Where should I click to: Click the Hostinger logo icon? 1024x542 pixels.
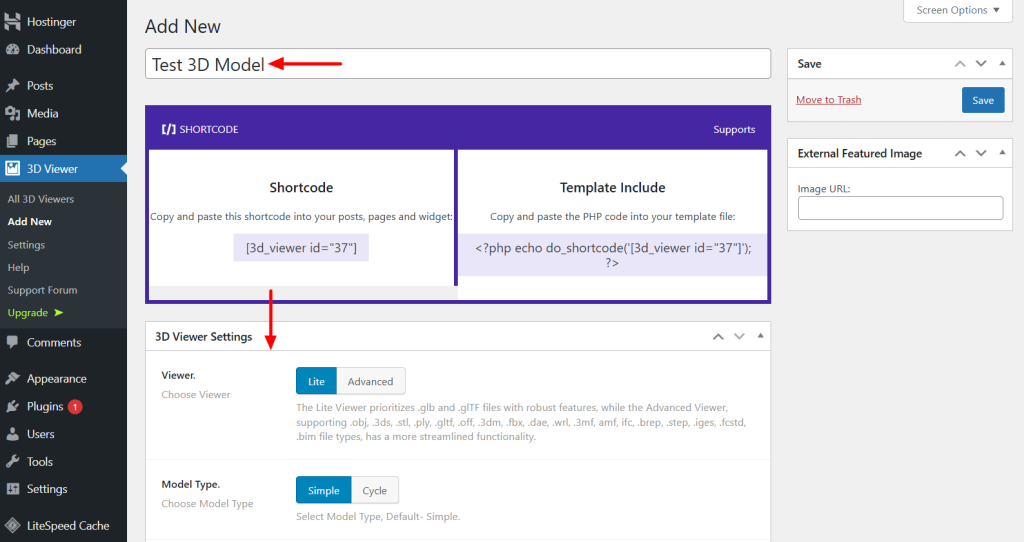[x=12, y=22]
